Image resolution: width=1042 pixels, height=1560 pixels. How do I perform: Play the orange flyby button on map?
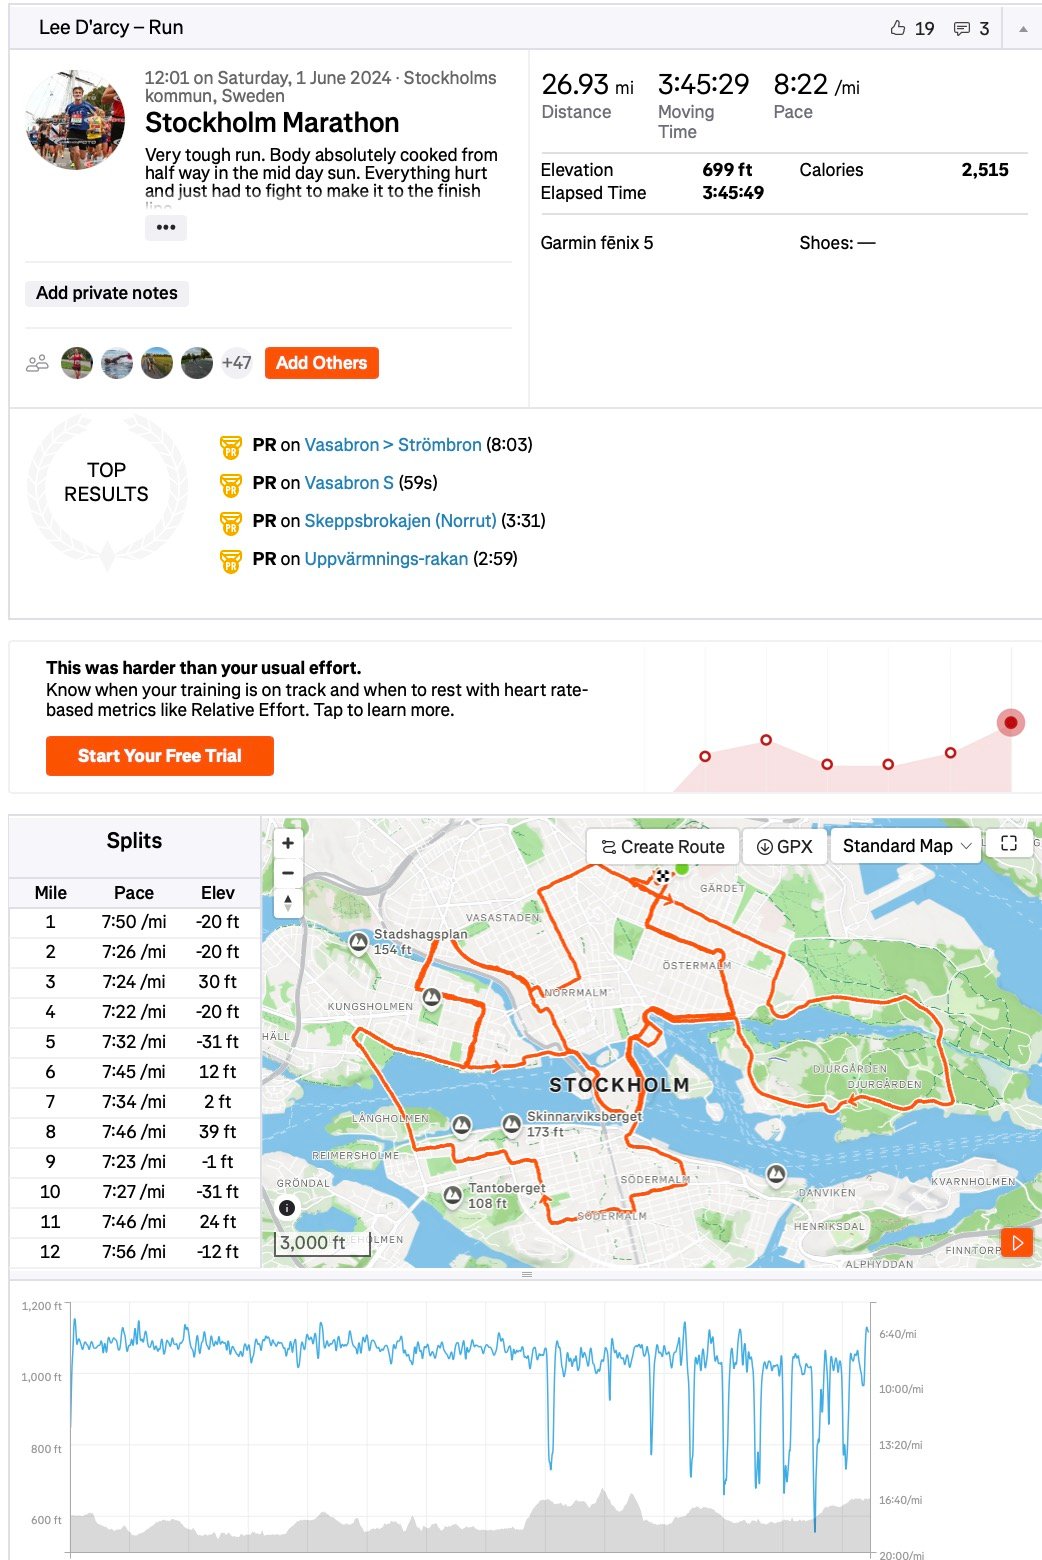(x=1017, y=1243)
